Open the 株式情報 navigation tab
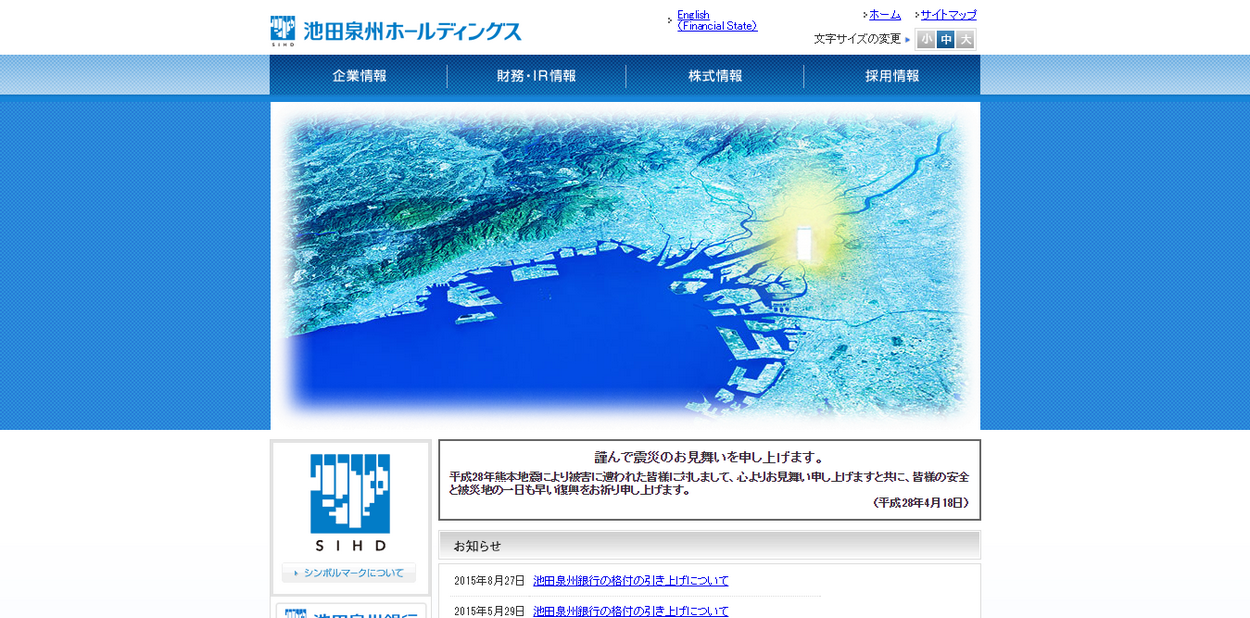 pos(715,76)
